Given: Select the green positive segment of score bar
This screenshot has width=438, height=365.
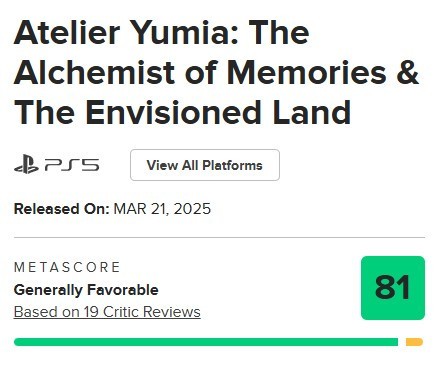Looking at the screenshot, I should pyautogui.click(x=206, y=342).
